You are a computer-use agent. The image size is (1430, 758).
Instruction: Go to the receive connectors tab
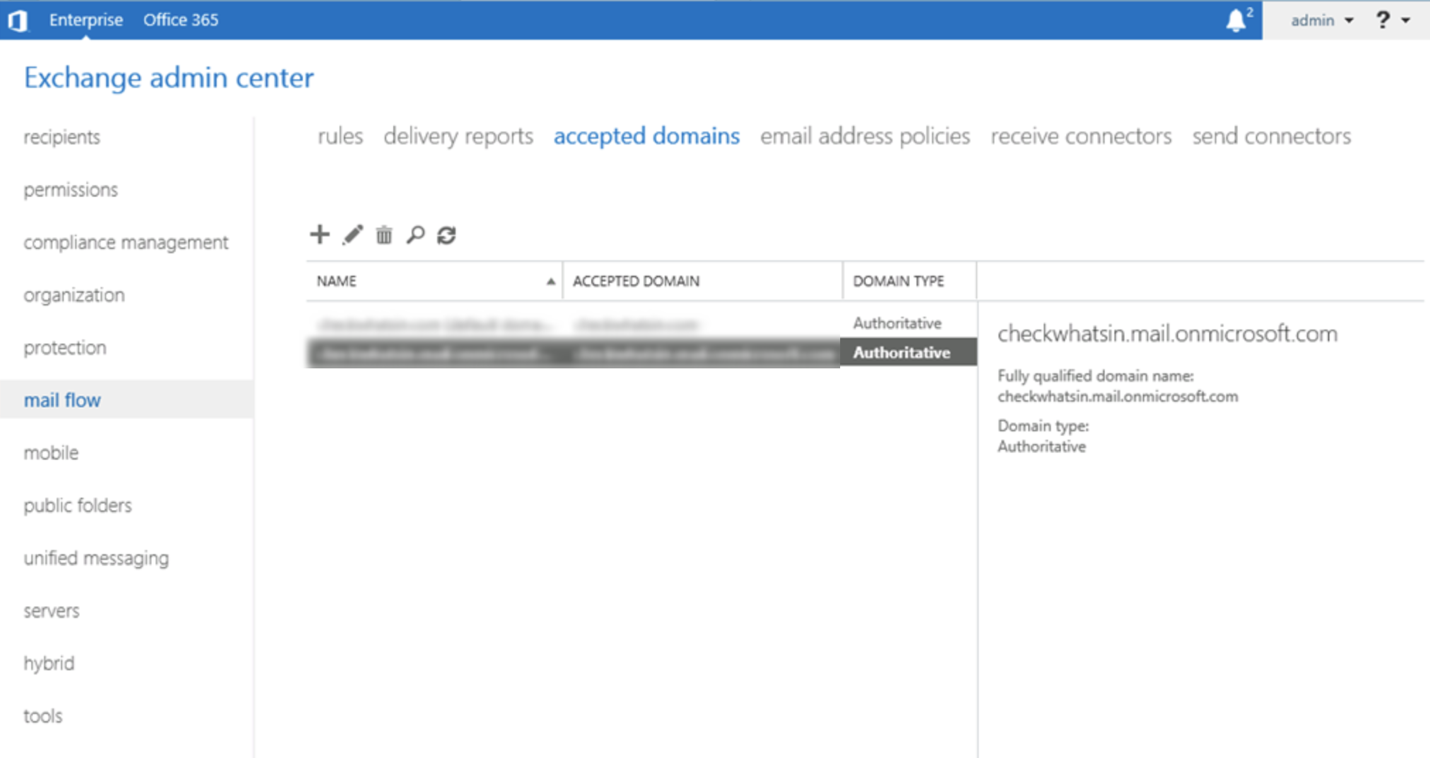1081,136
